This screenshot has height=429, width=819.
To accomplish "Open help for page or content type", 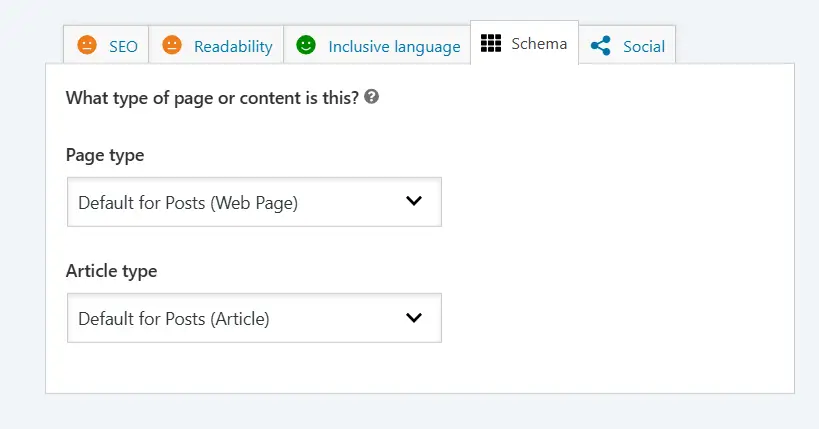I will coord(371,97).
